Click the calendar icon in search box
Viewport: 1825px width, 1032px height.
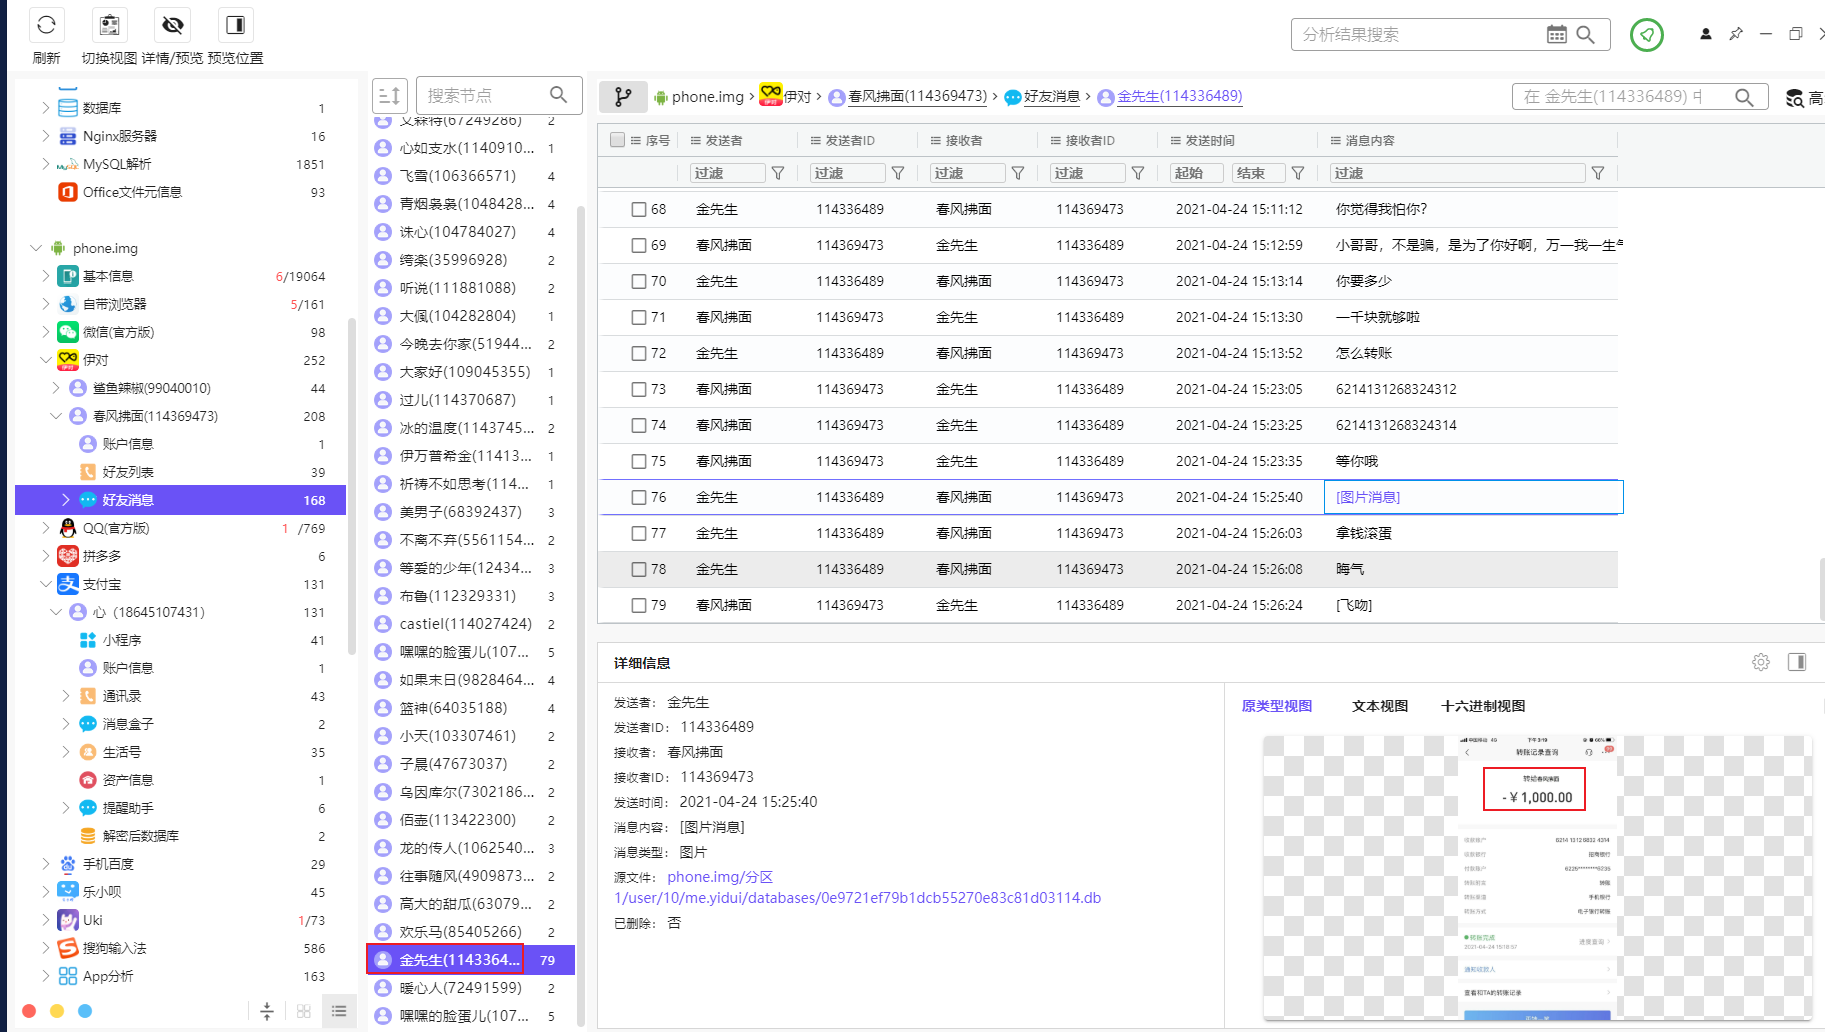point(1556,35)
